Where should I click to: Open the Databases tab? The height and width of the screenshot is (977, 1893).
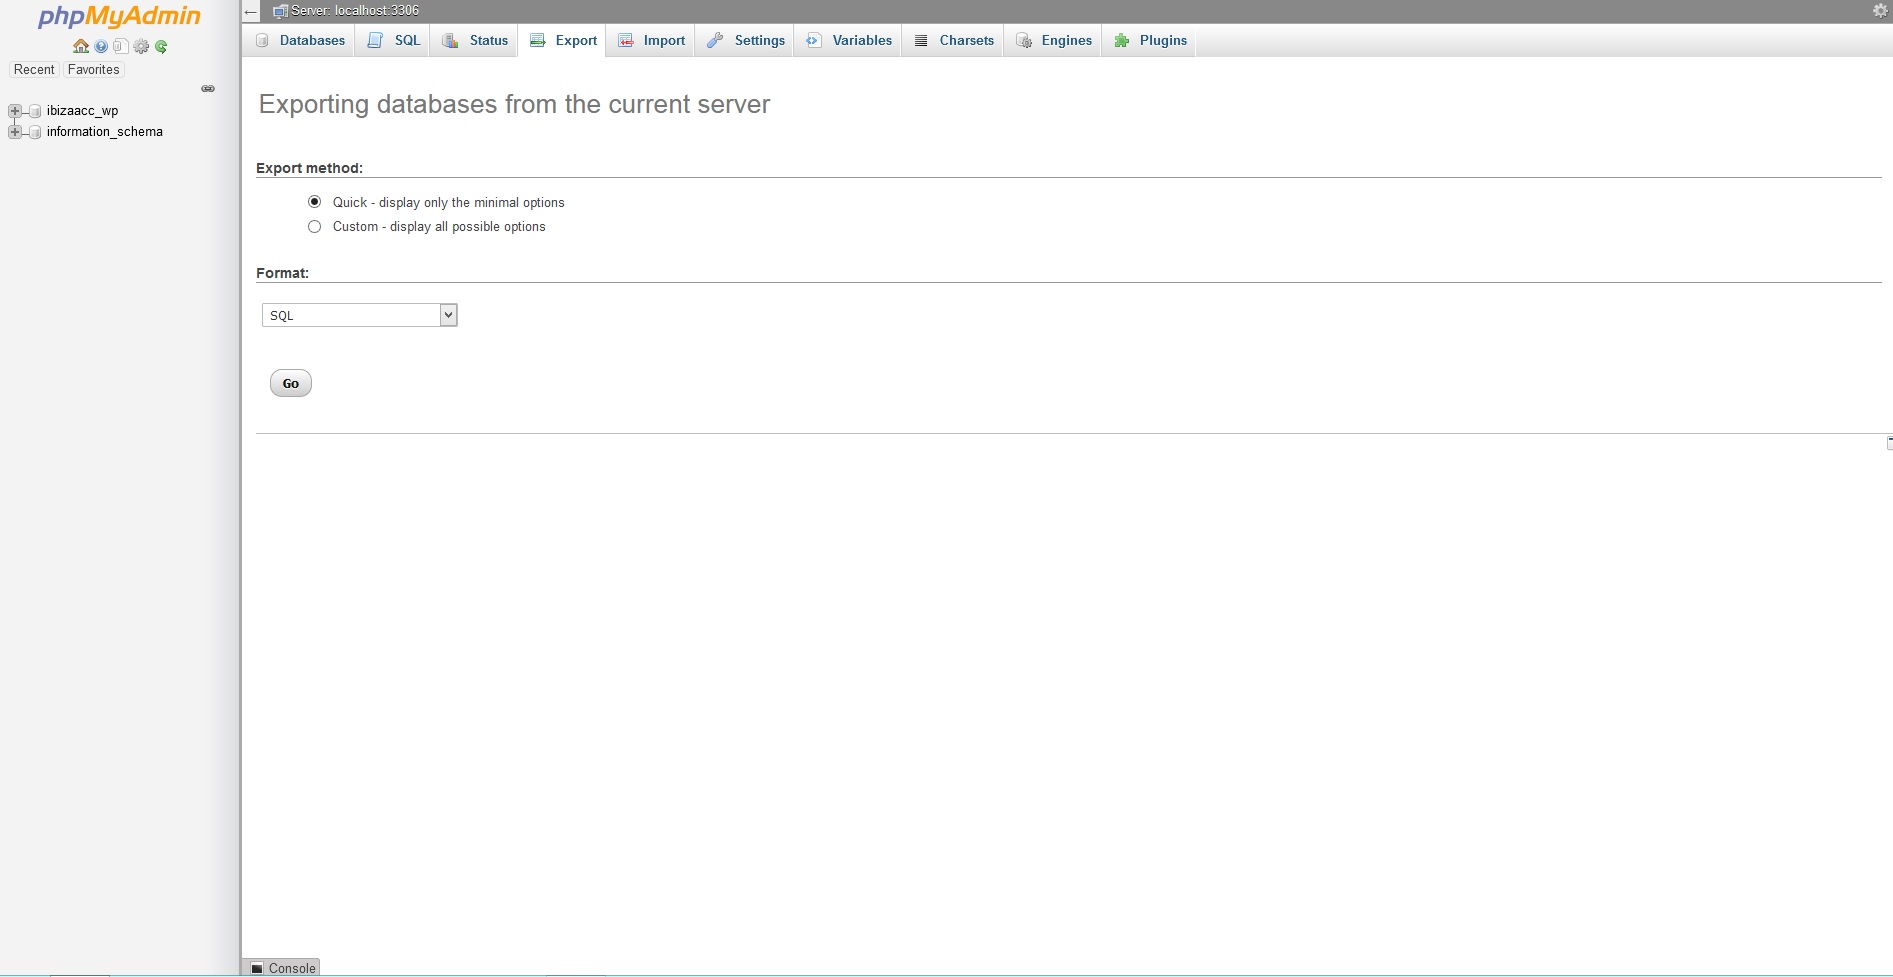(300, 40)
